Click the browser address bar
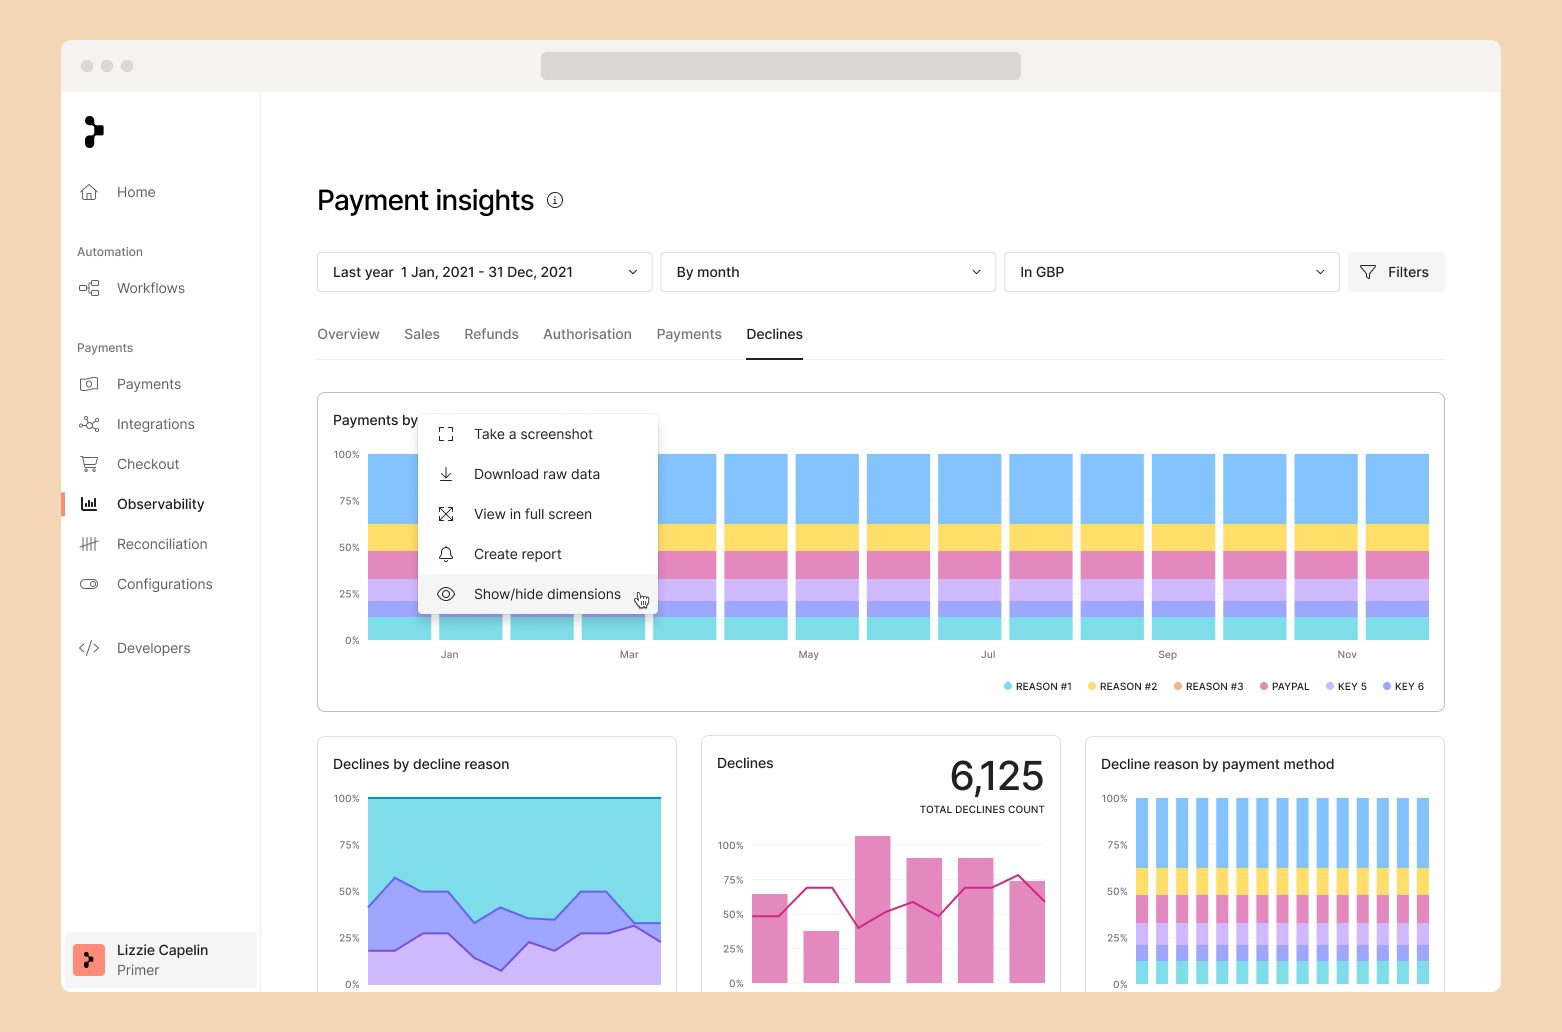The image size is (1562, 1032). (x=780, y=66)
